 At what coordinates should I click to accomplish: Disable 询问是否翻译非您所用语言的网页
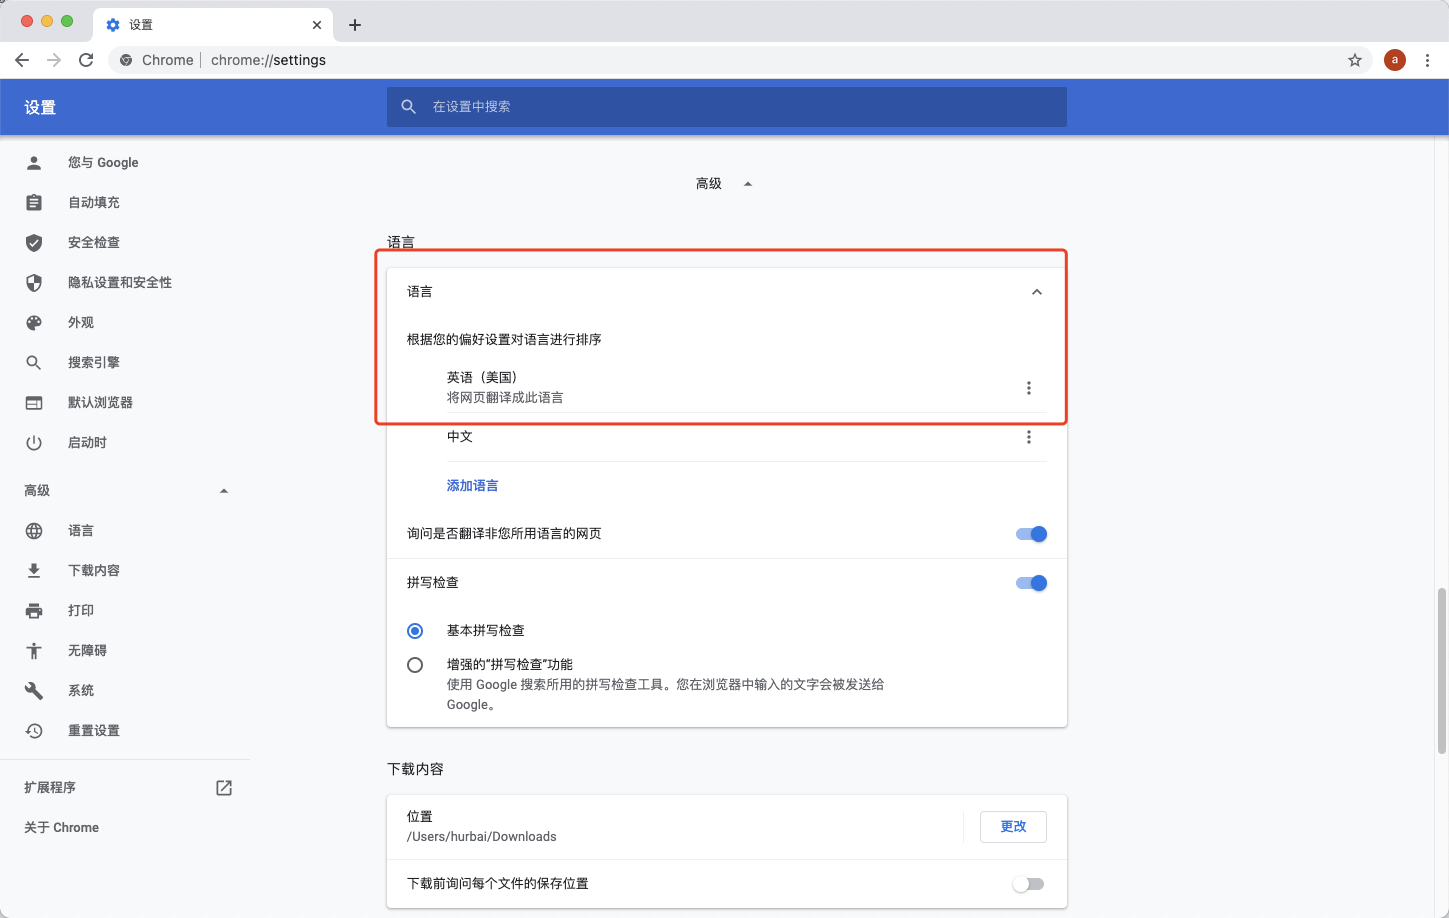pos(1031,533)
